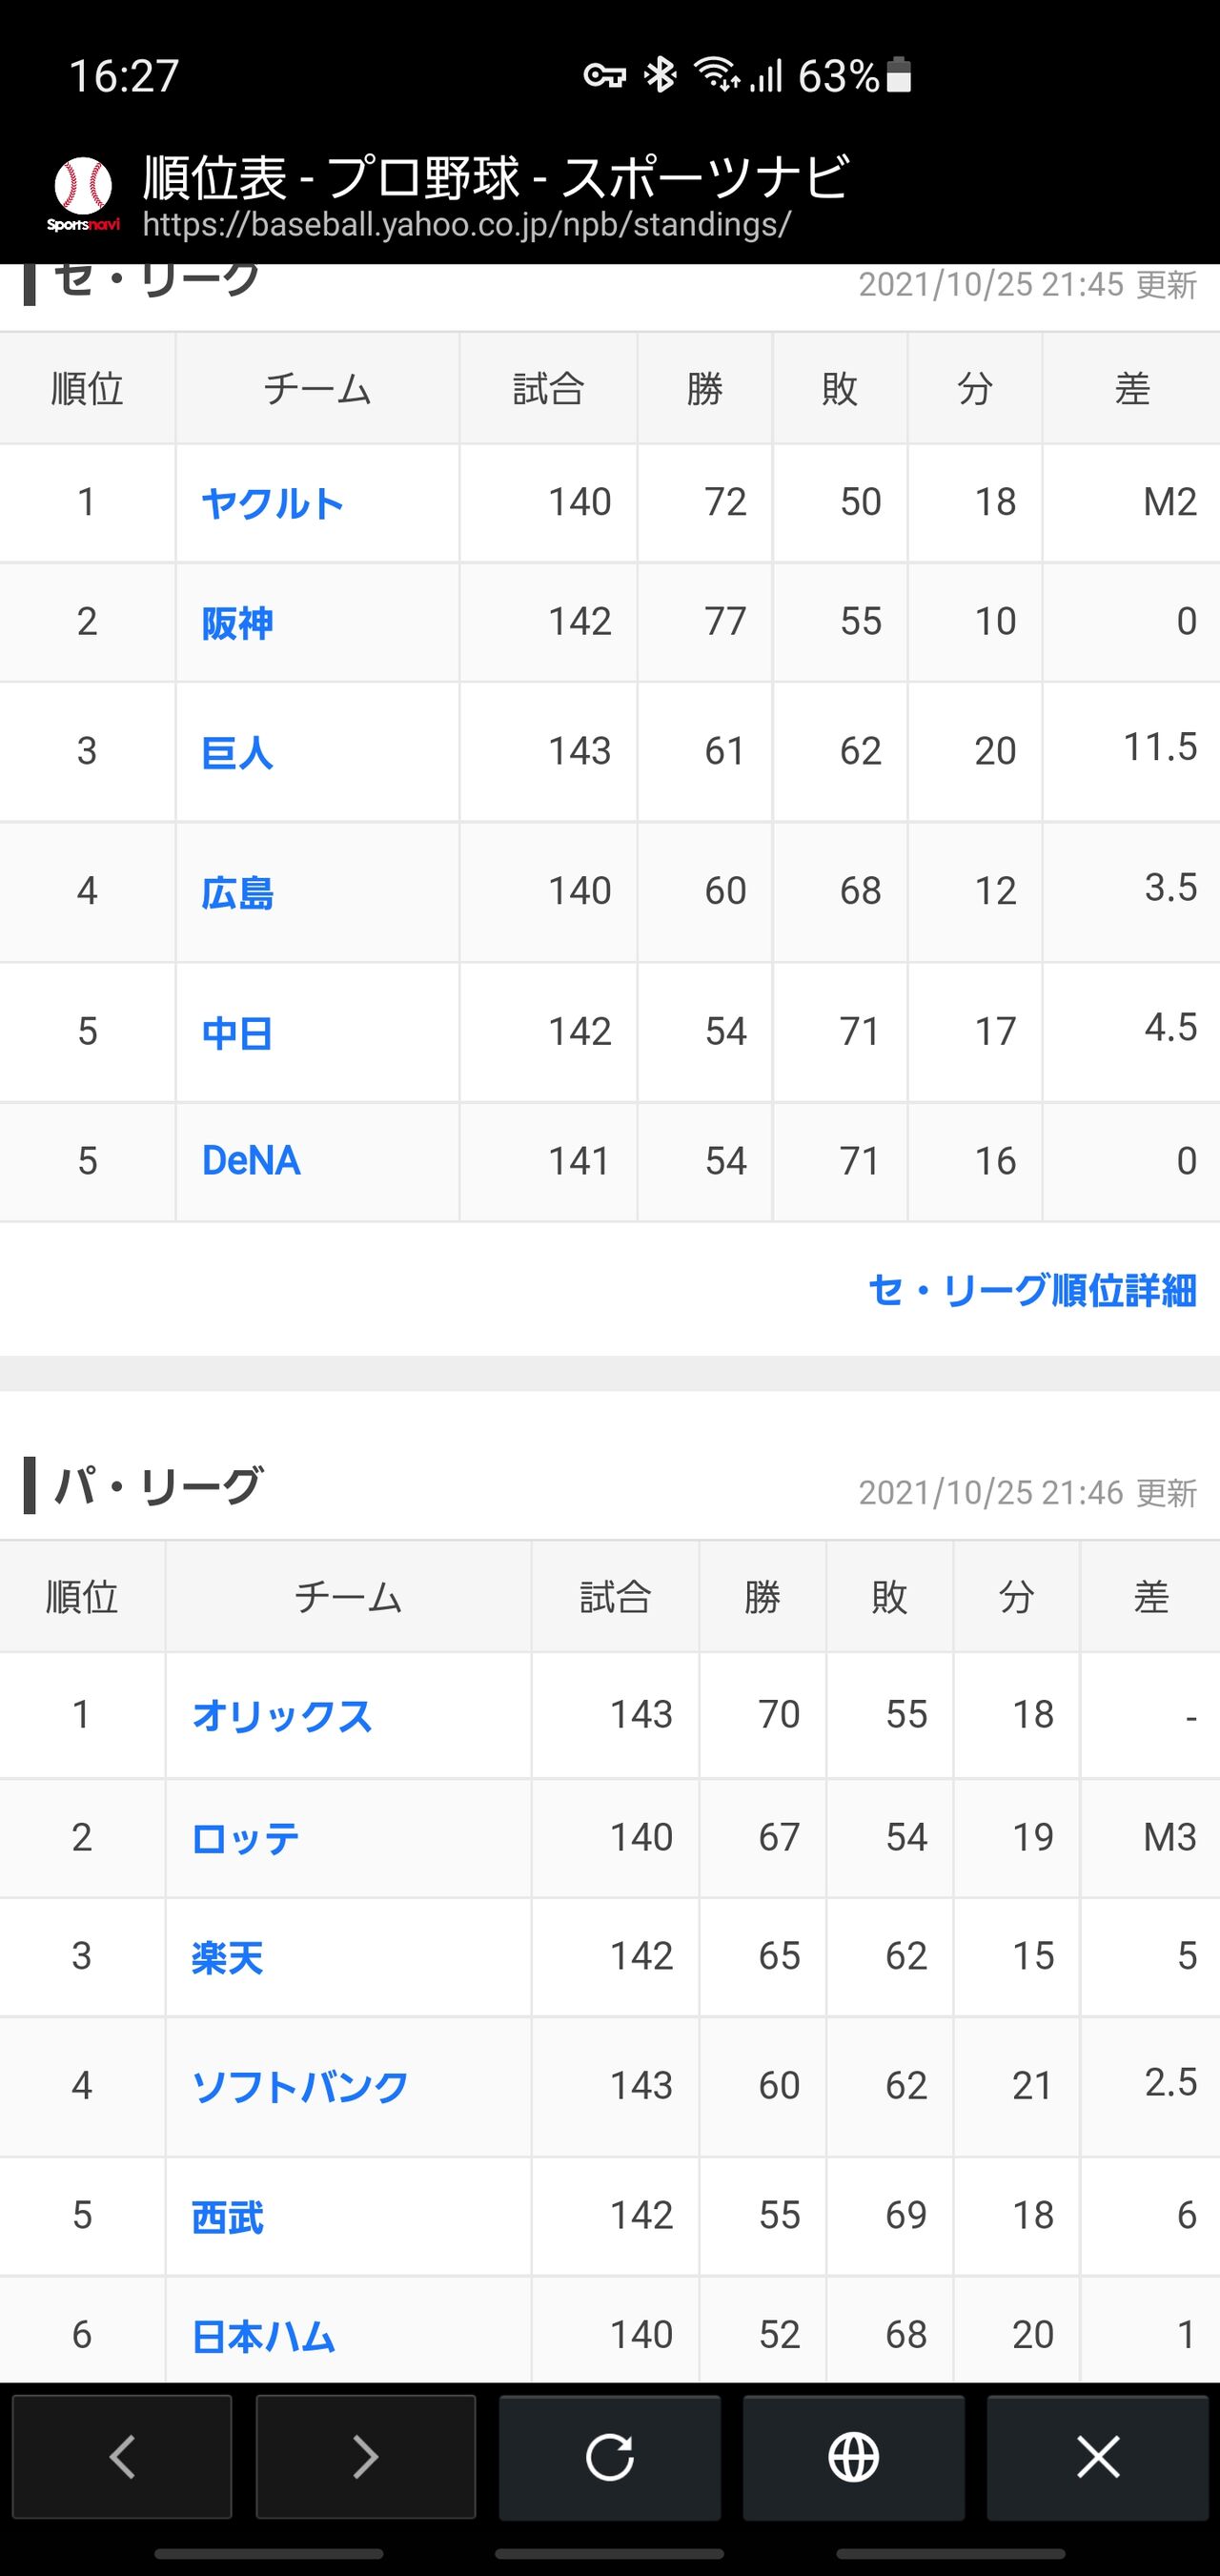Open page in external browser globe icon
Screen dimensions: 1220x2576
tap(853, 2455)
